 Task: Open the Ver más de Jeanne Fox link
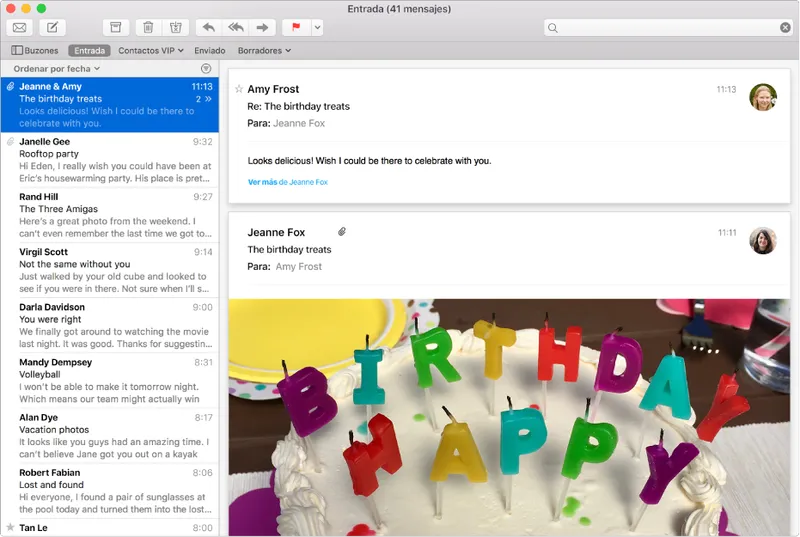(x=288, y=182)
